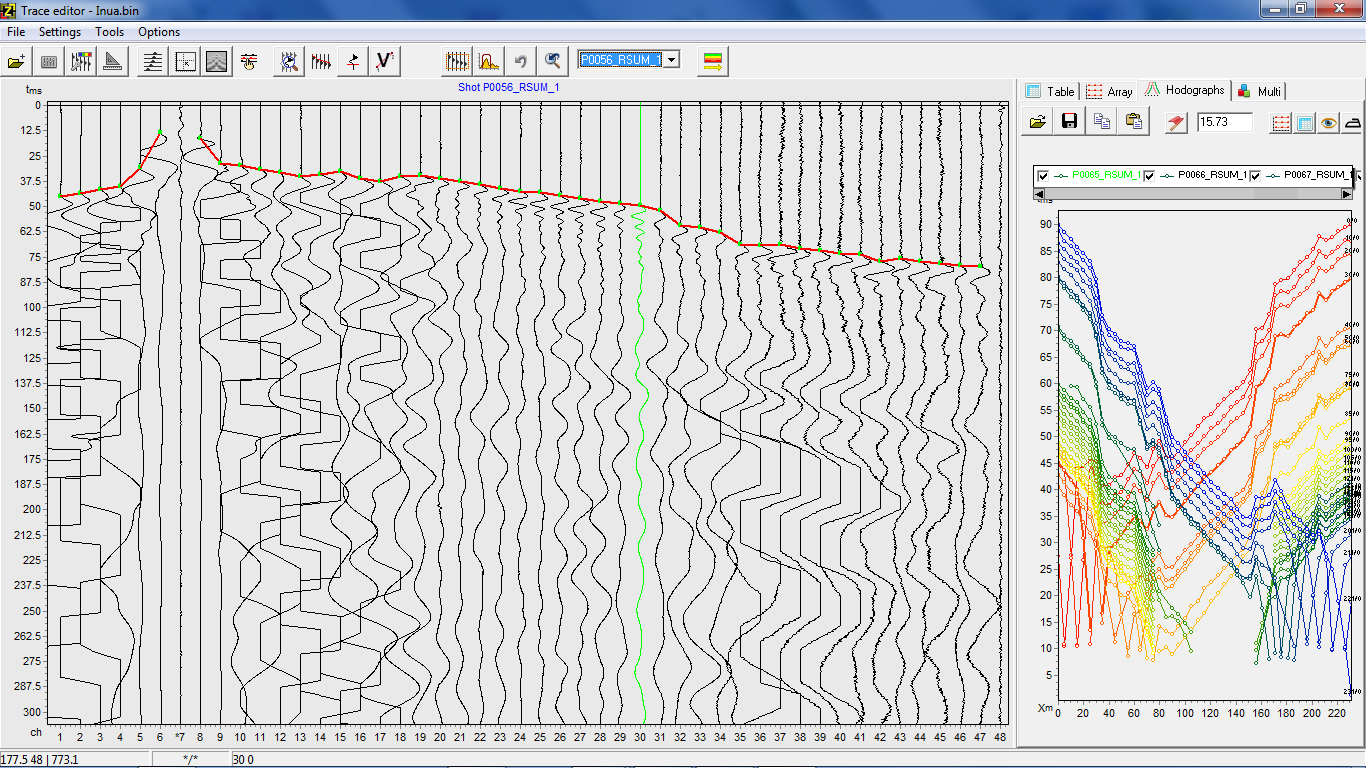Click the open file folder icon in main toolbar
Viewport: 1366px width, 768px height.
17,62
